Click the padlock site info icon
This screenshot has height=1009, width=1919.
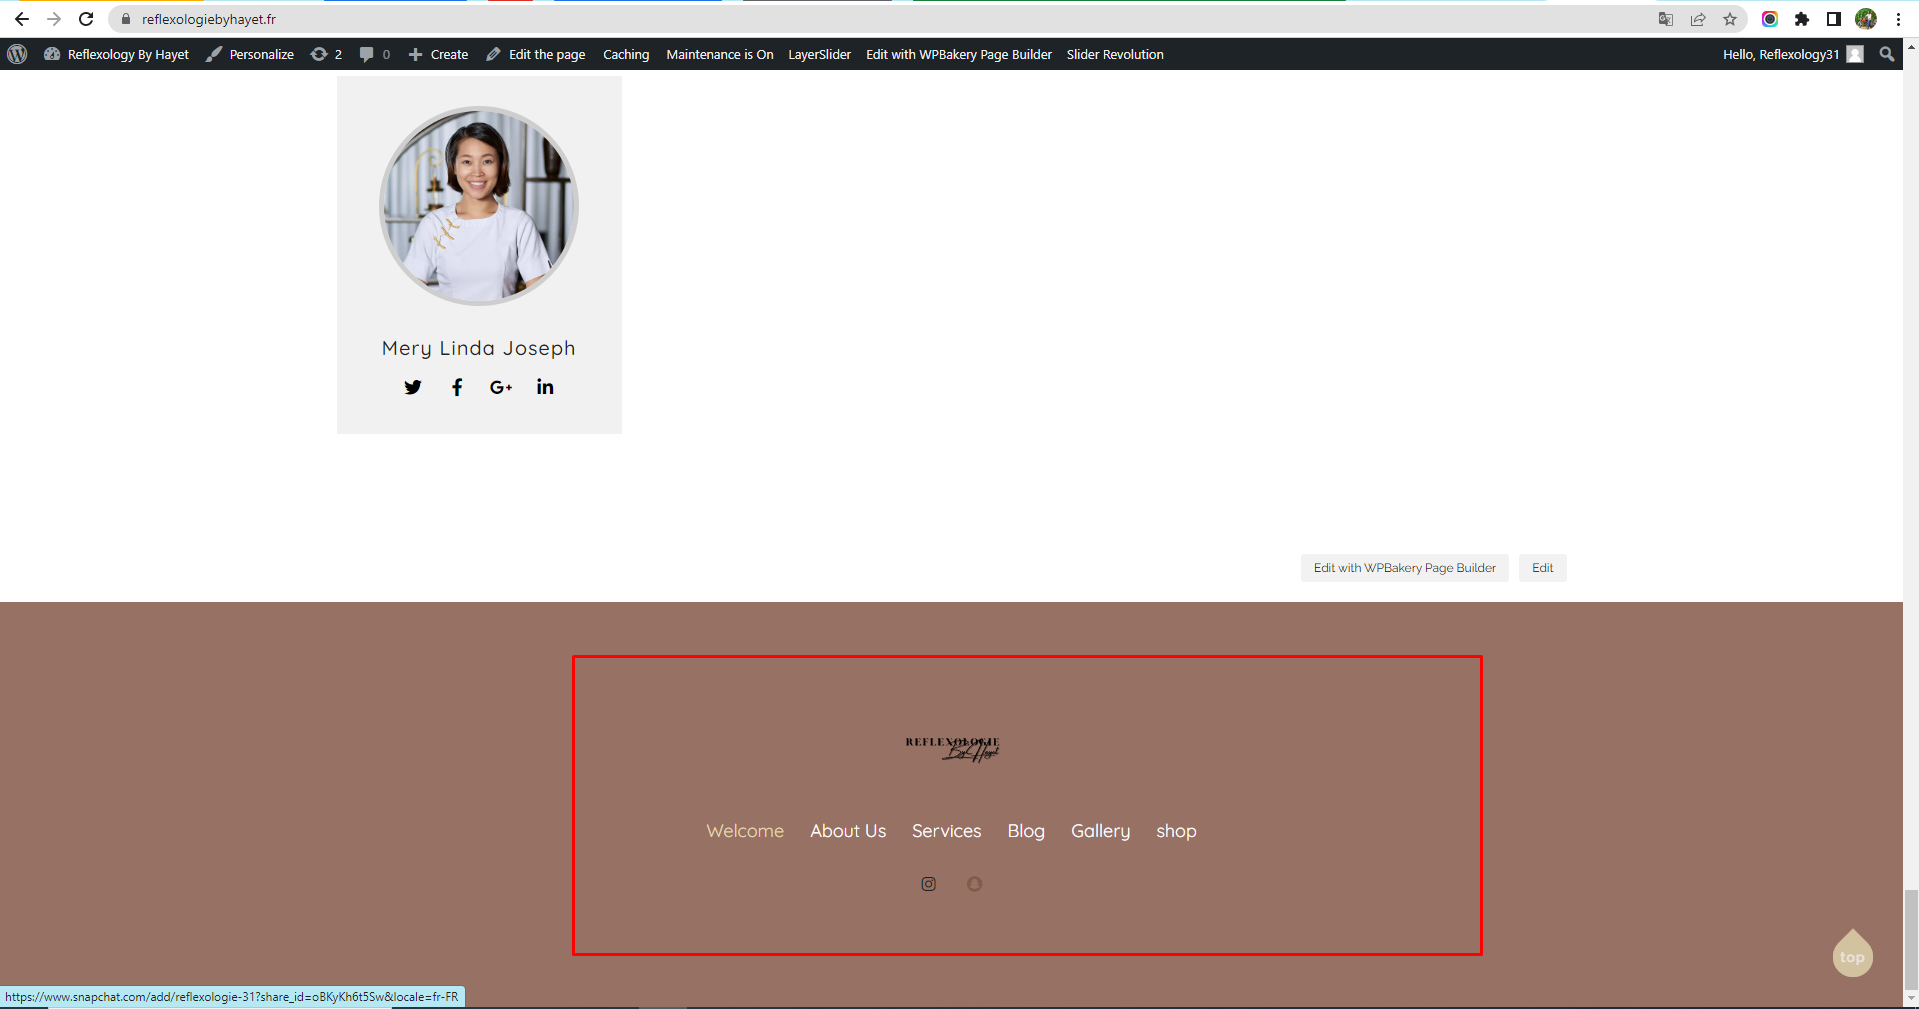click(126, 19)
